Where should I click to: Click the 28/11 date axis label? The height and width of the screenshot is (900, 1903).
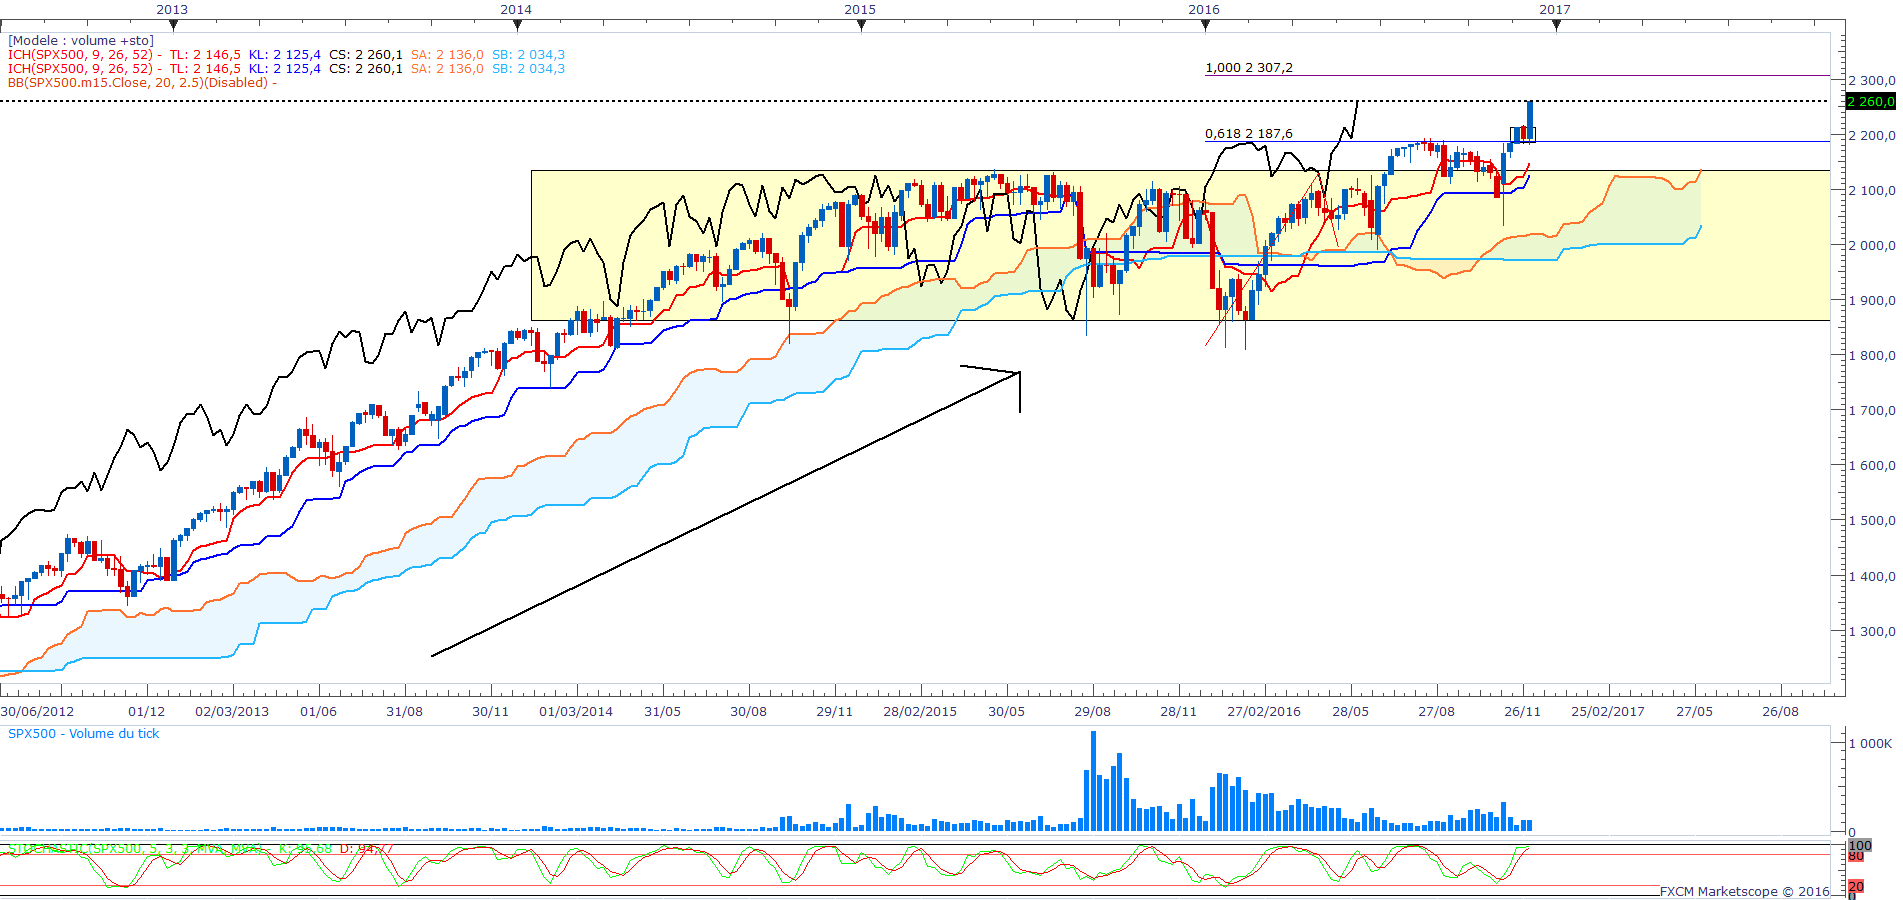coord(1179,712)
